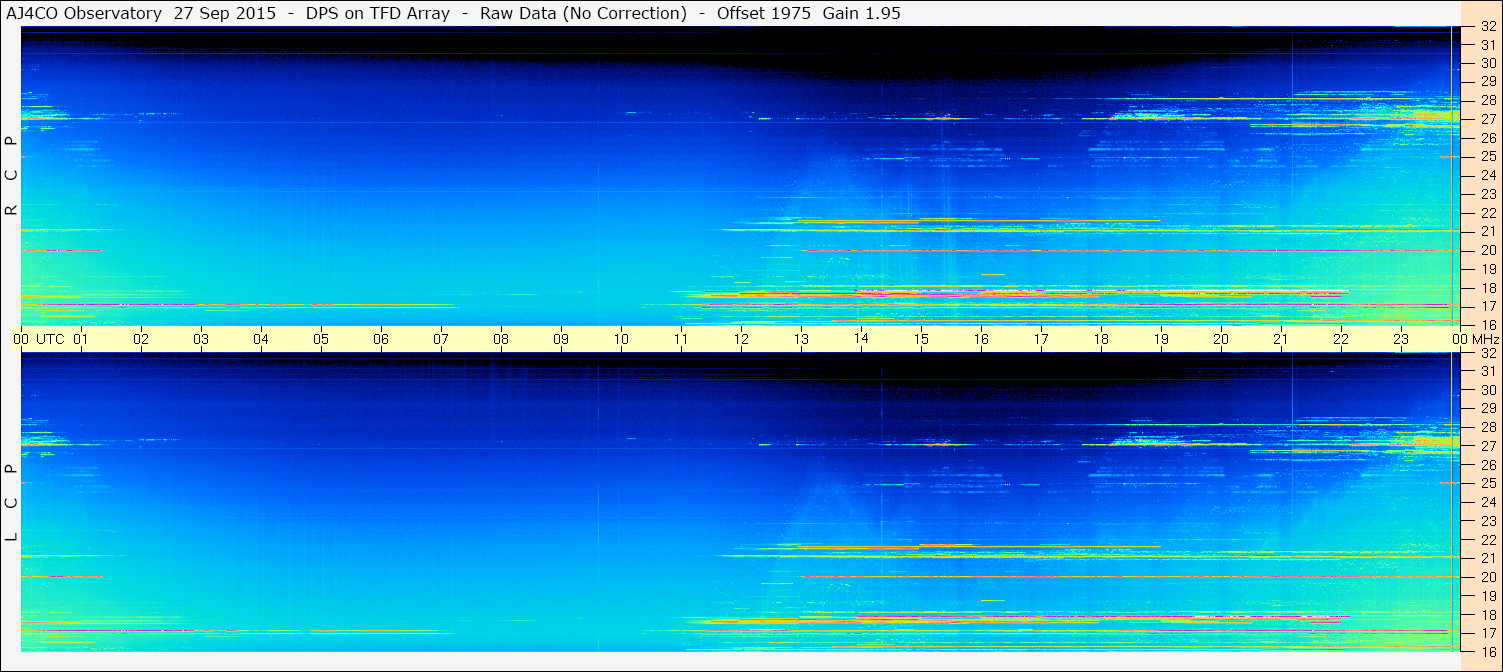
Task: Select the 07 hour marker on the time axis
Action: click(441, 339)
